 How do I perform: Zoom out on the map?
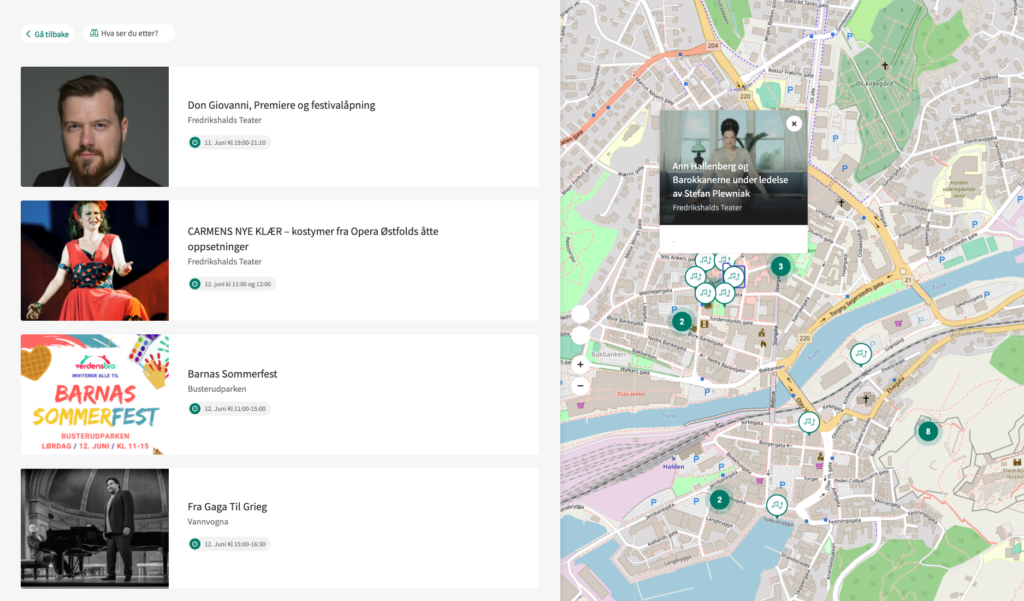(x=580, y=385)
